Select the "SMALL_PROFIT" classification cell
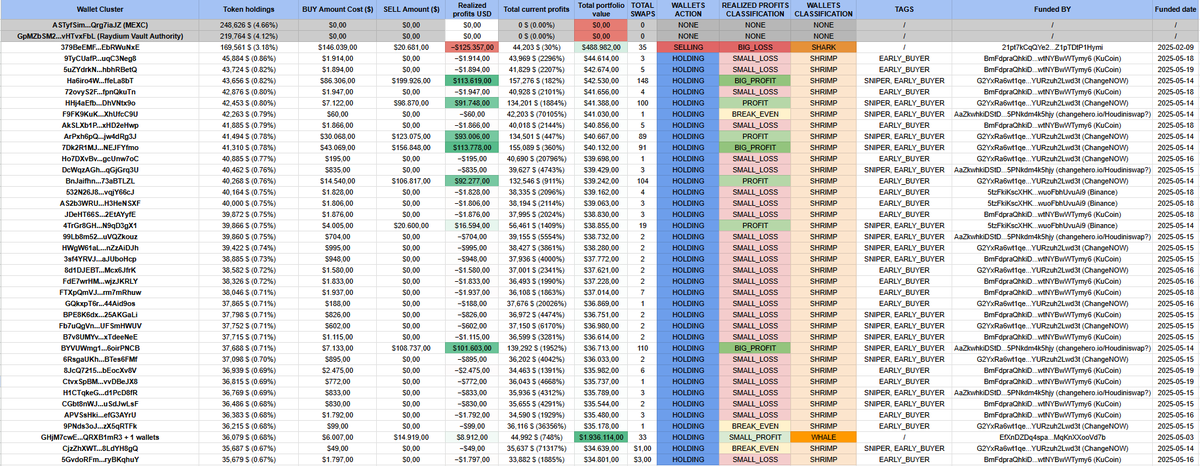 pos(757,437)
